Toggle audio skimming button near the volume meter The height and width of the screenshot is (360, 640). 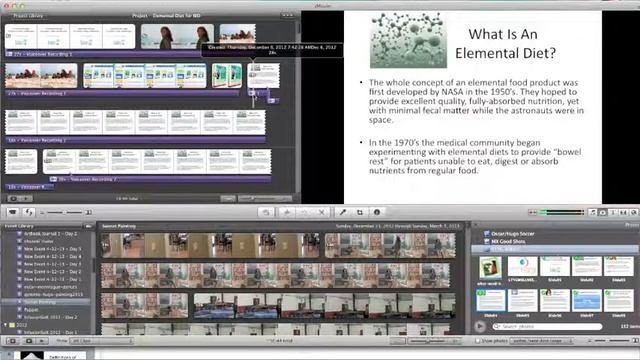pos(532,212)
